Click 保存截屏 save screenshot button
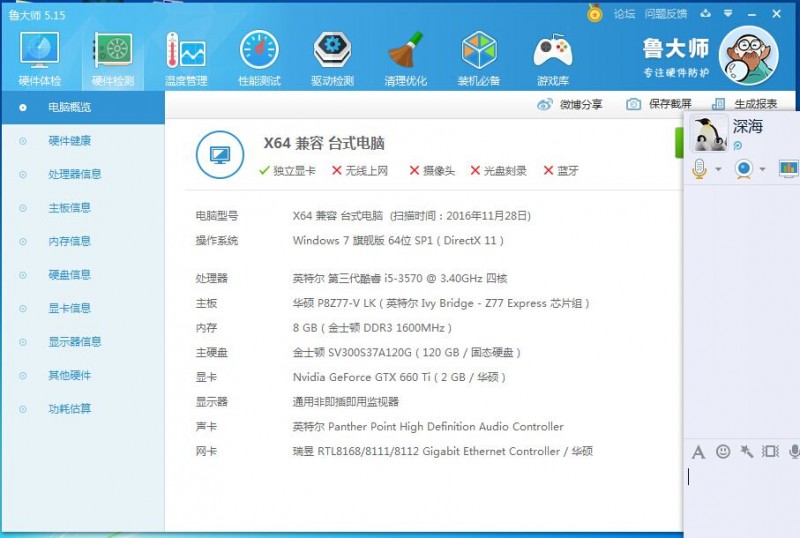800x538 pixels. pyautogui.click(x=659, y=104)
